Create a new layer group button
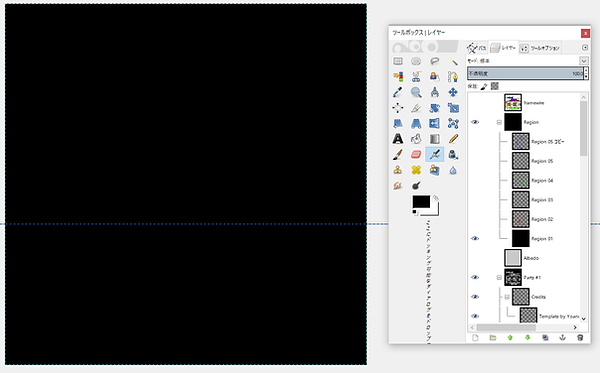 coord(492,337)
